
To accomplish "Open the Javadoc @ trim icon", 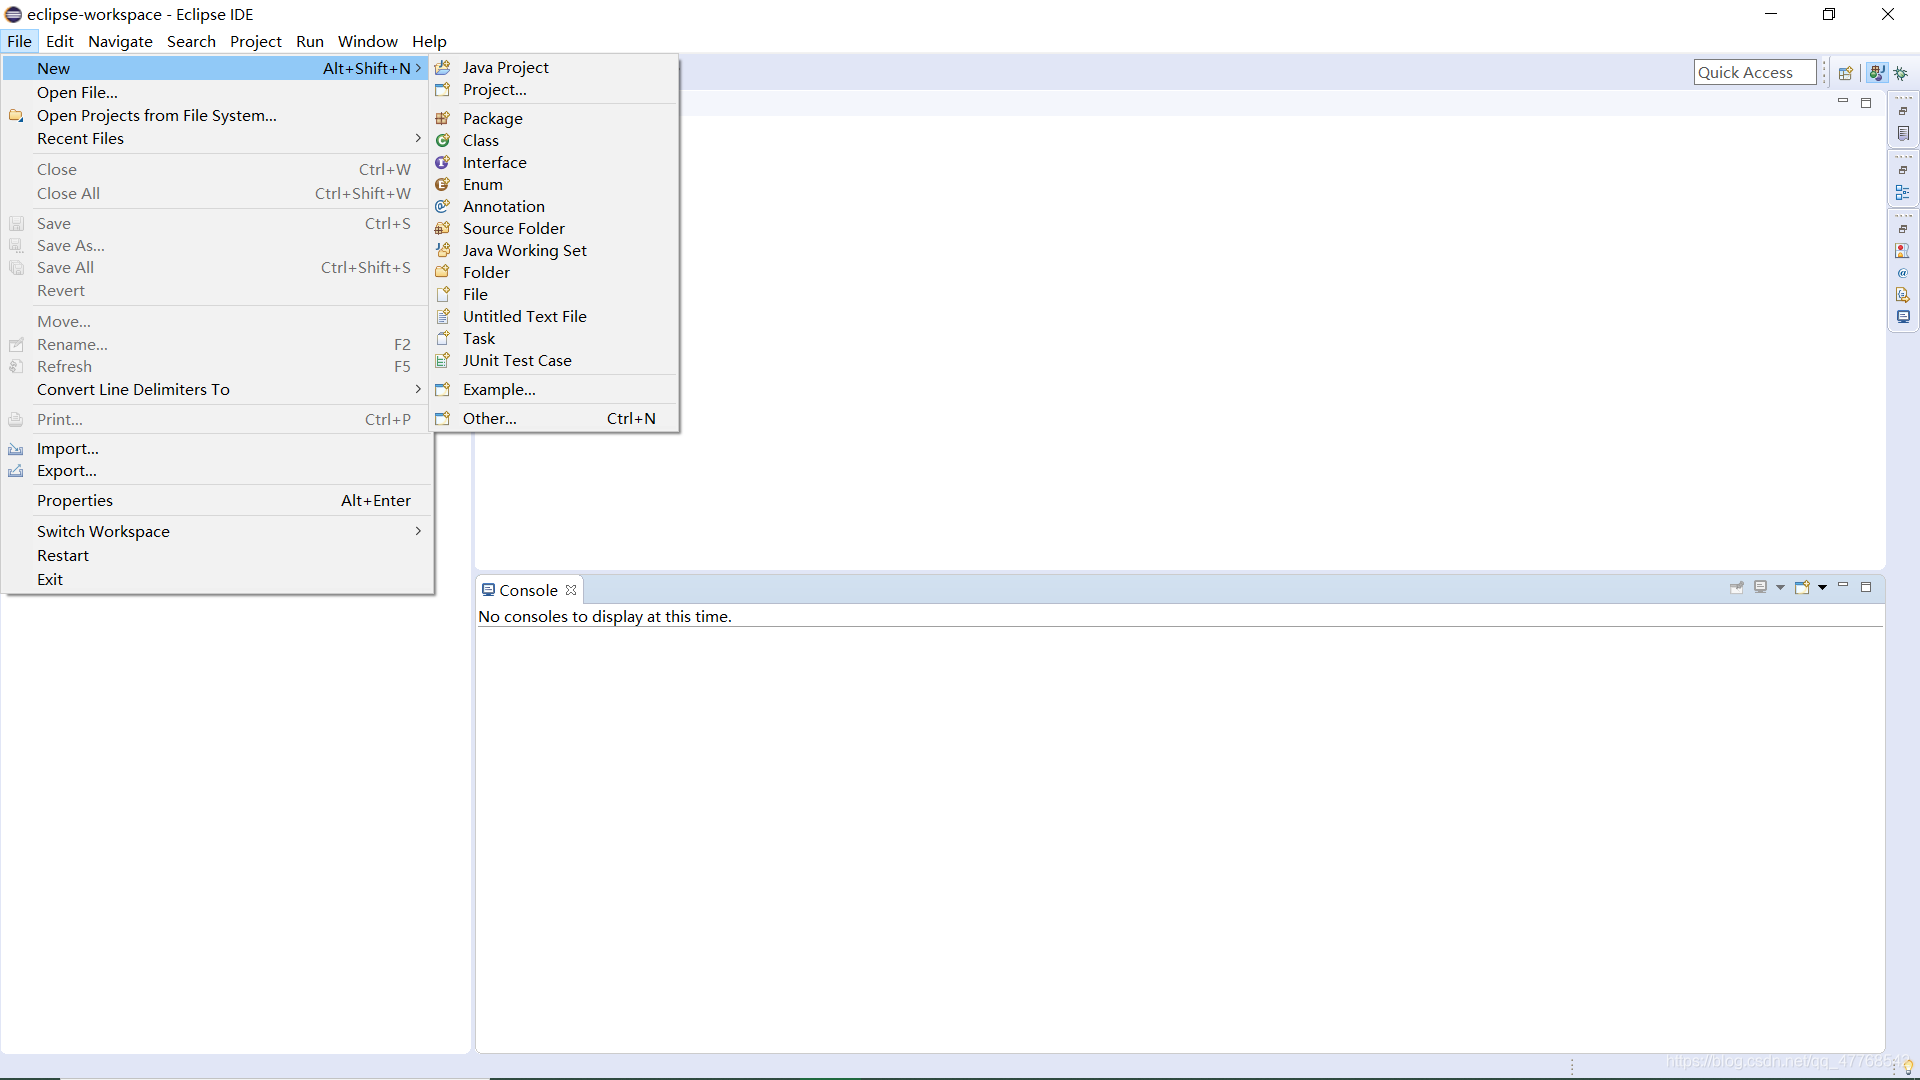I will [x=1903, y=273].
